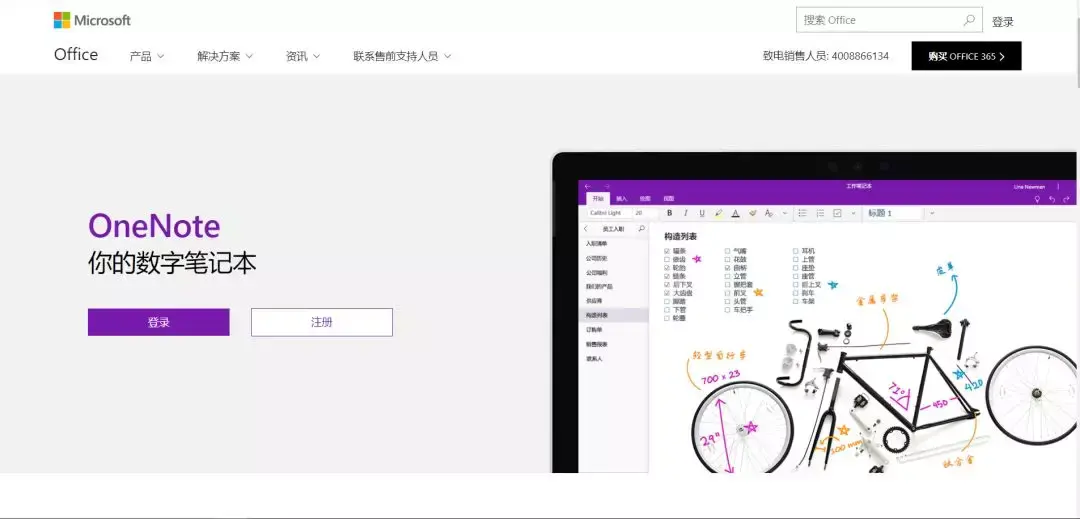Click the to-do tag checkbox icon in the OneNote toolbar
This screenshot has height=519, width=1080.
click(837, 213)
